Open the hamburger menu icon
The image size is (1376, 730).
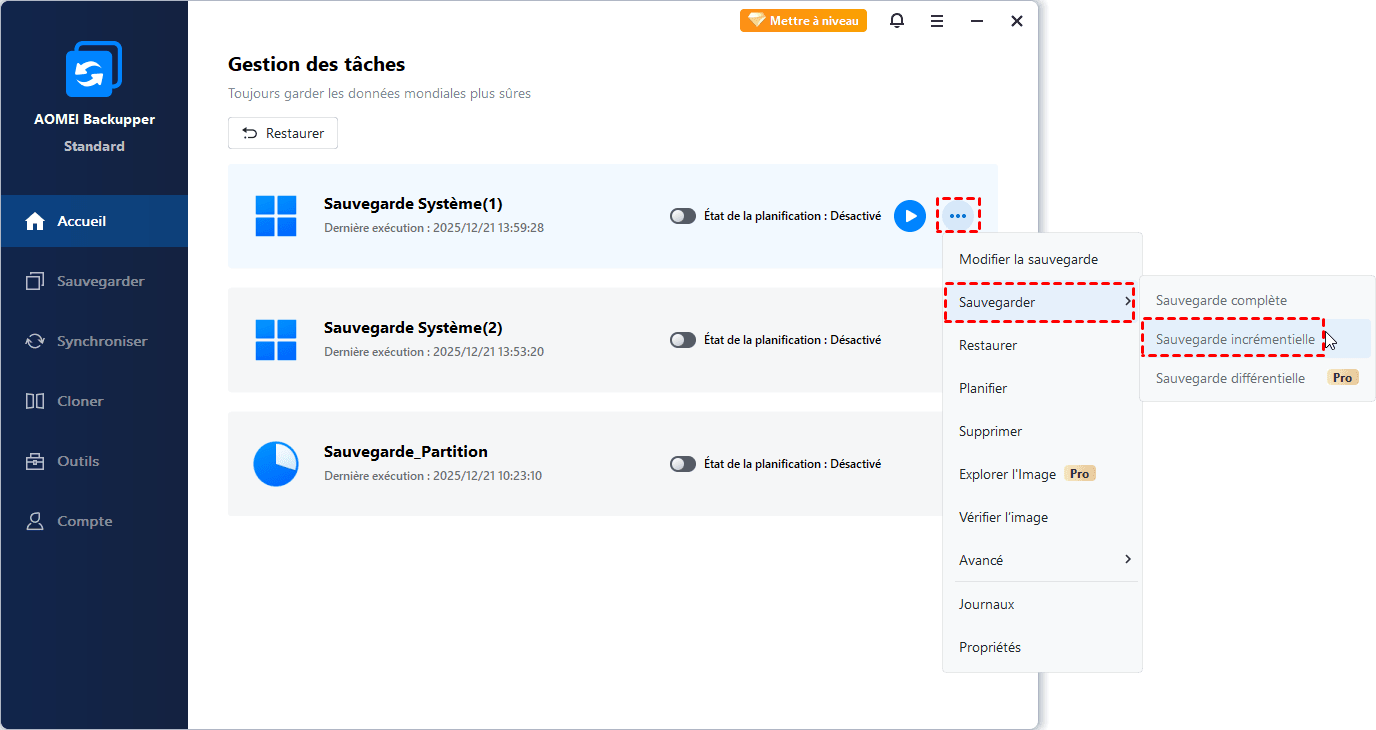pyautogui.click(x=937, y=21)
